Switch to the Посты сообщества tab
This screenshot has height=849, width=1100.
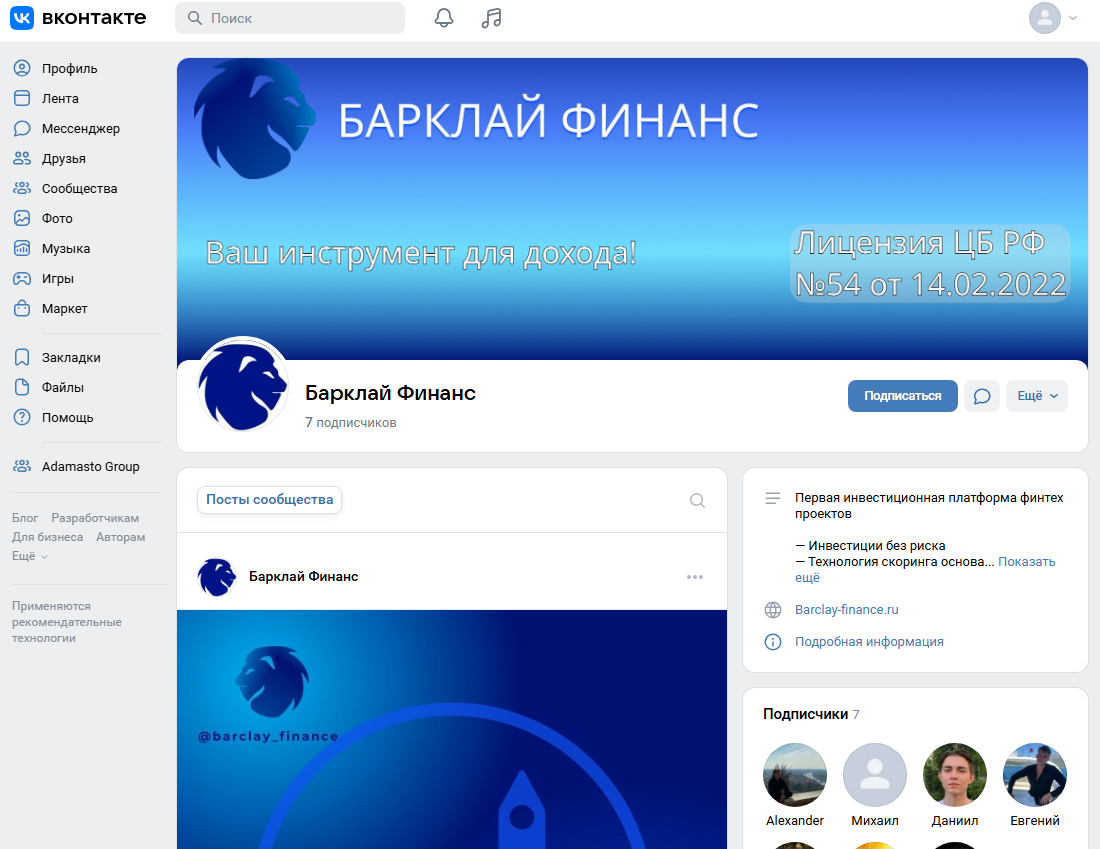point(269,500)
